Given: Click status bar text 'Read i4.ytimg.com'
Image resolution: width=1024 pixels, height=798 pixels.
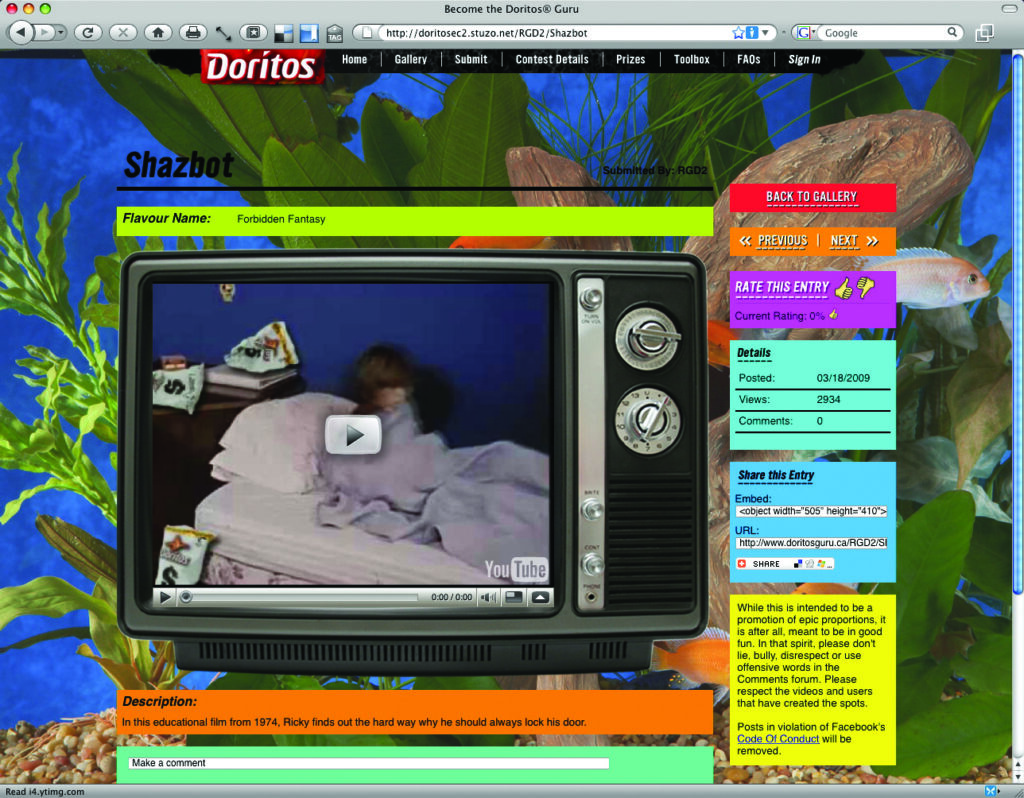Looking at the screenshot, I should pos(45,791).
